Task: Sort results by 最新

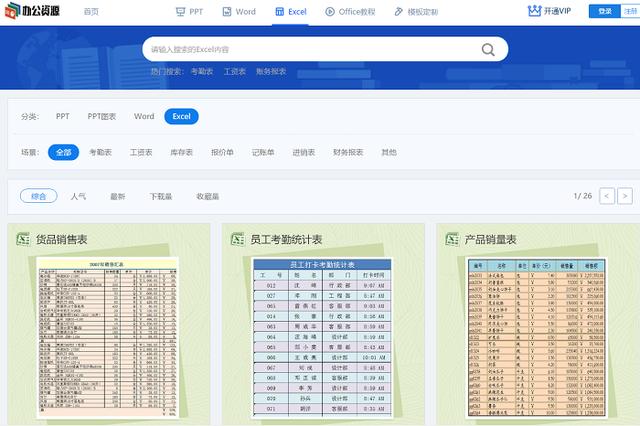Action: [118, 196]
